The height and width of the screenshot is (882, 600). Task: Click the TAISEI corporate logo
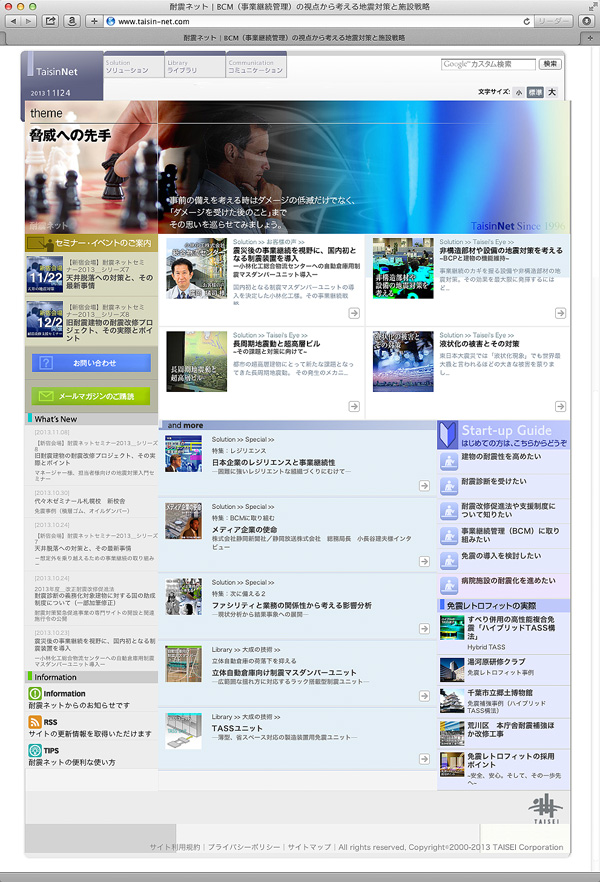point(545,809)
